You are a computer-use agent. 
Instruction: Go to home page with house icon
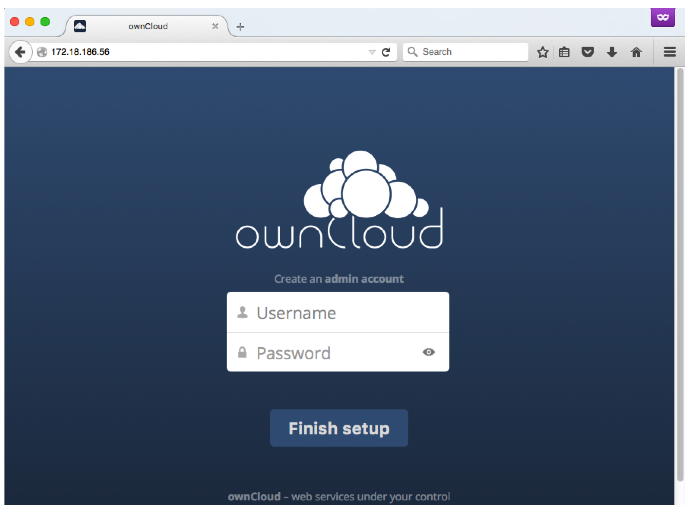(x=636, y=52)
